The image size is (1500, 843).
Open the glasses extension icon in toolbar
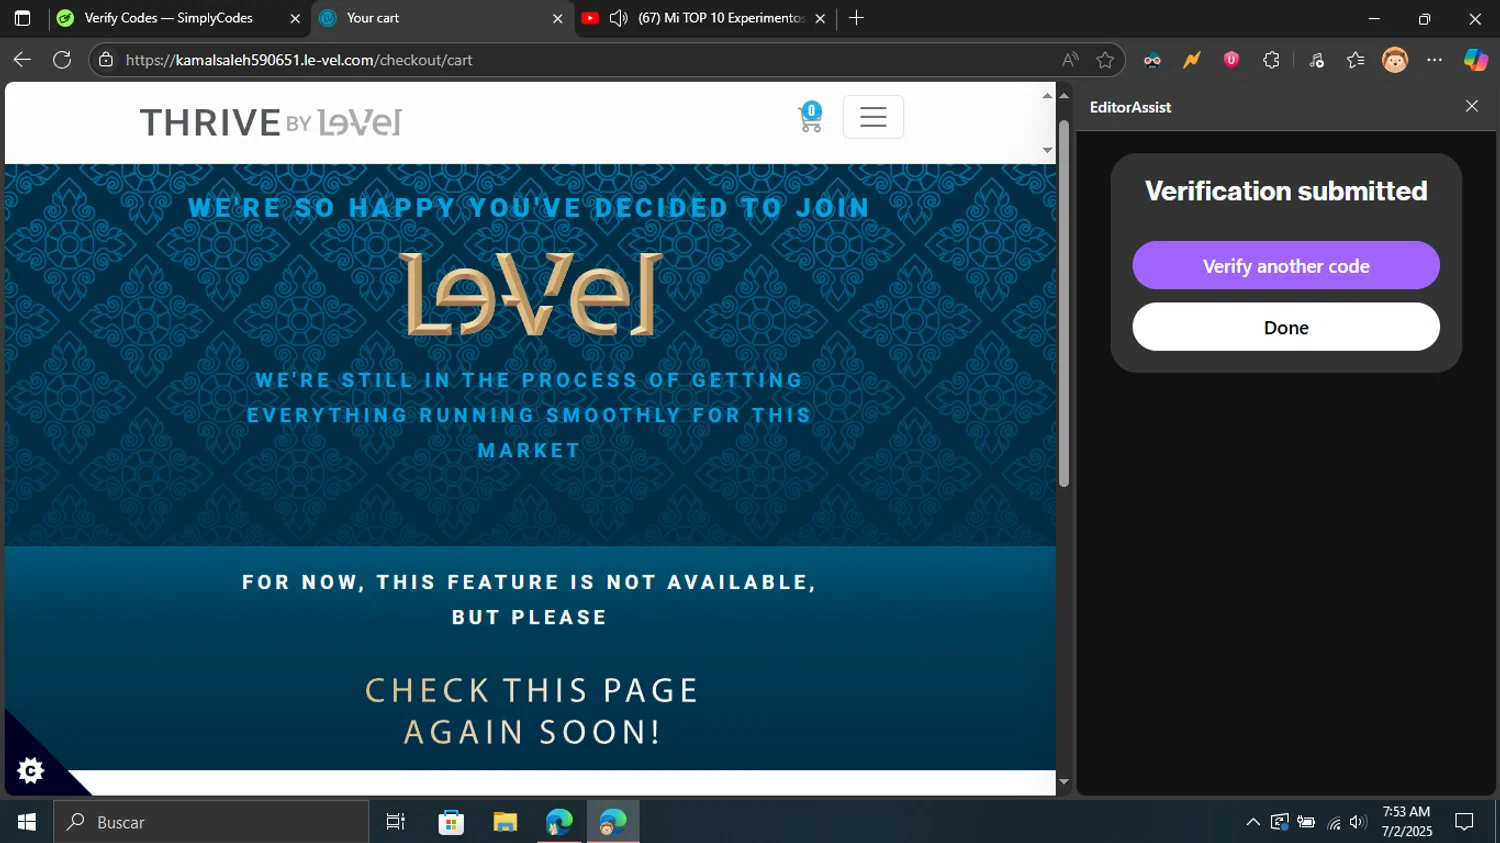(x=1152, y=60)
